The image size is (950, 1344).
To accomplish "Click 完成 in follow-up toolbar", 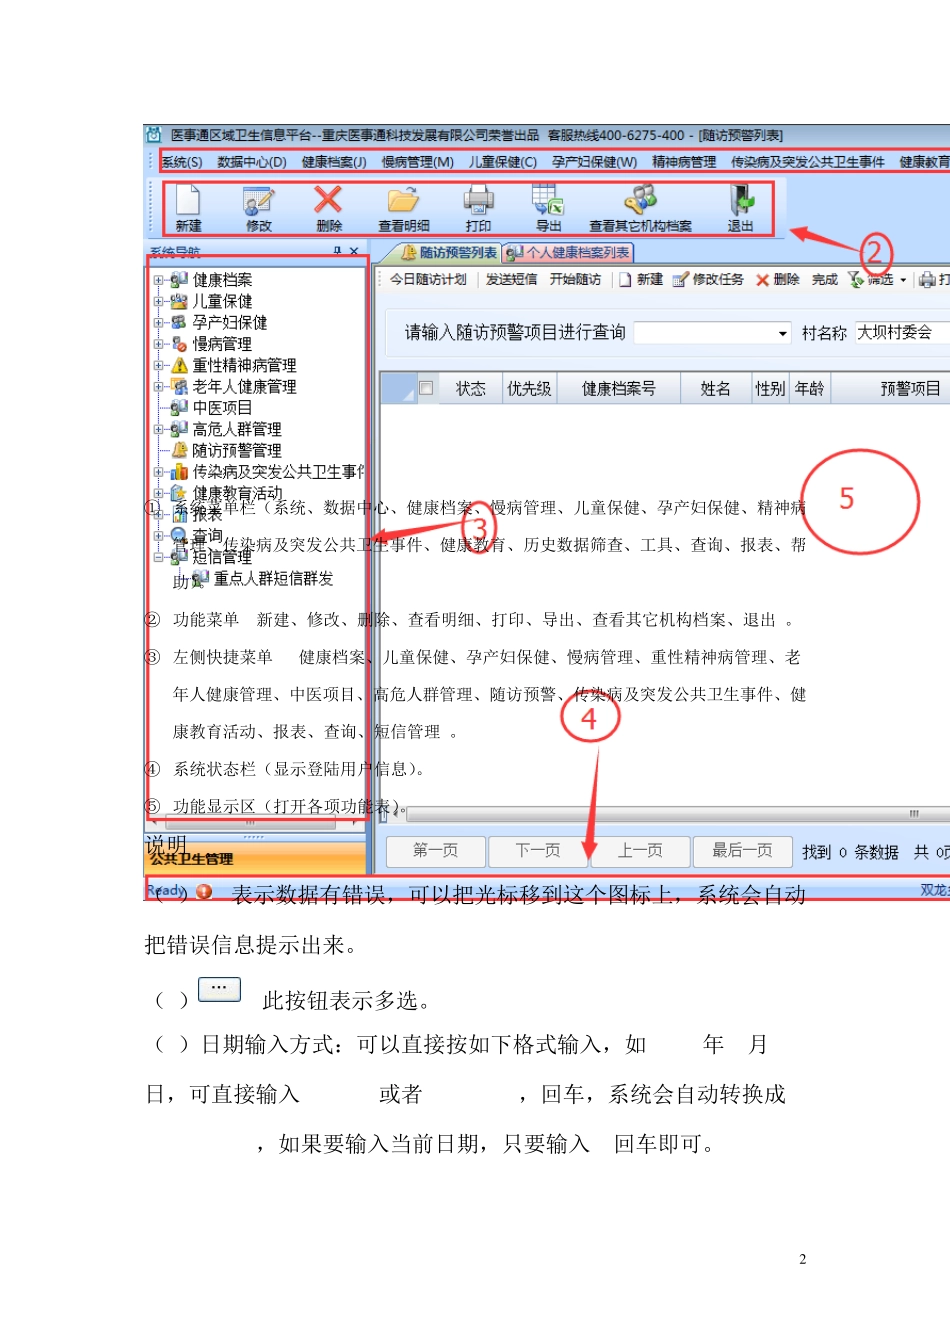I will click(x=824, y=279).
